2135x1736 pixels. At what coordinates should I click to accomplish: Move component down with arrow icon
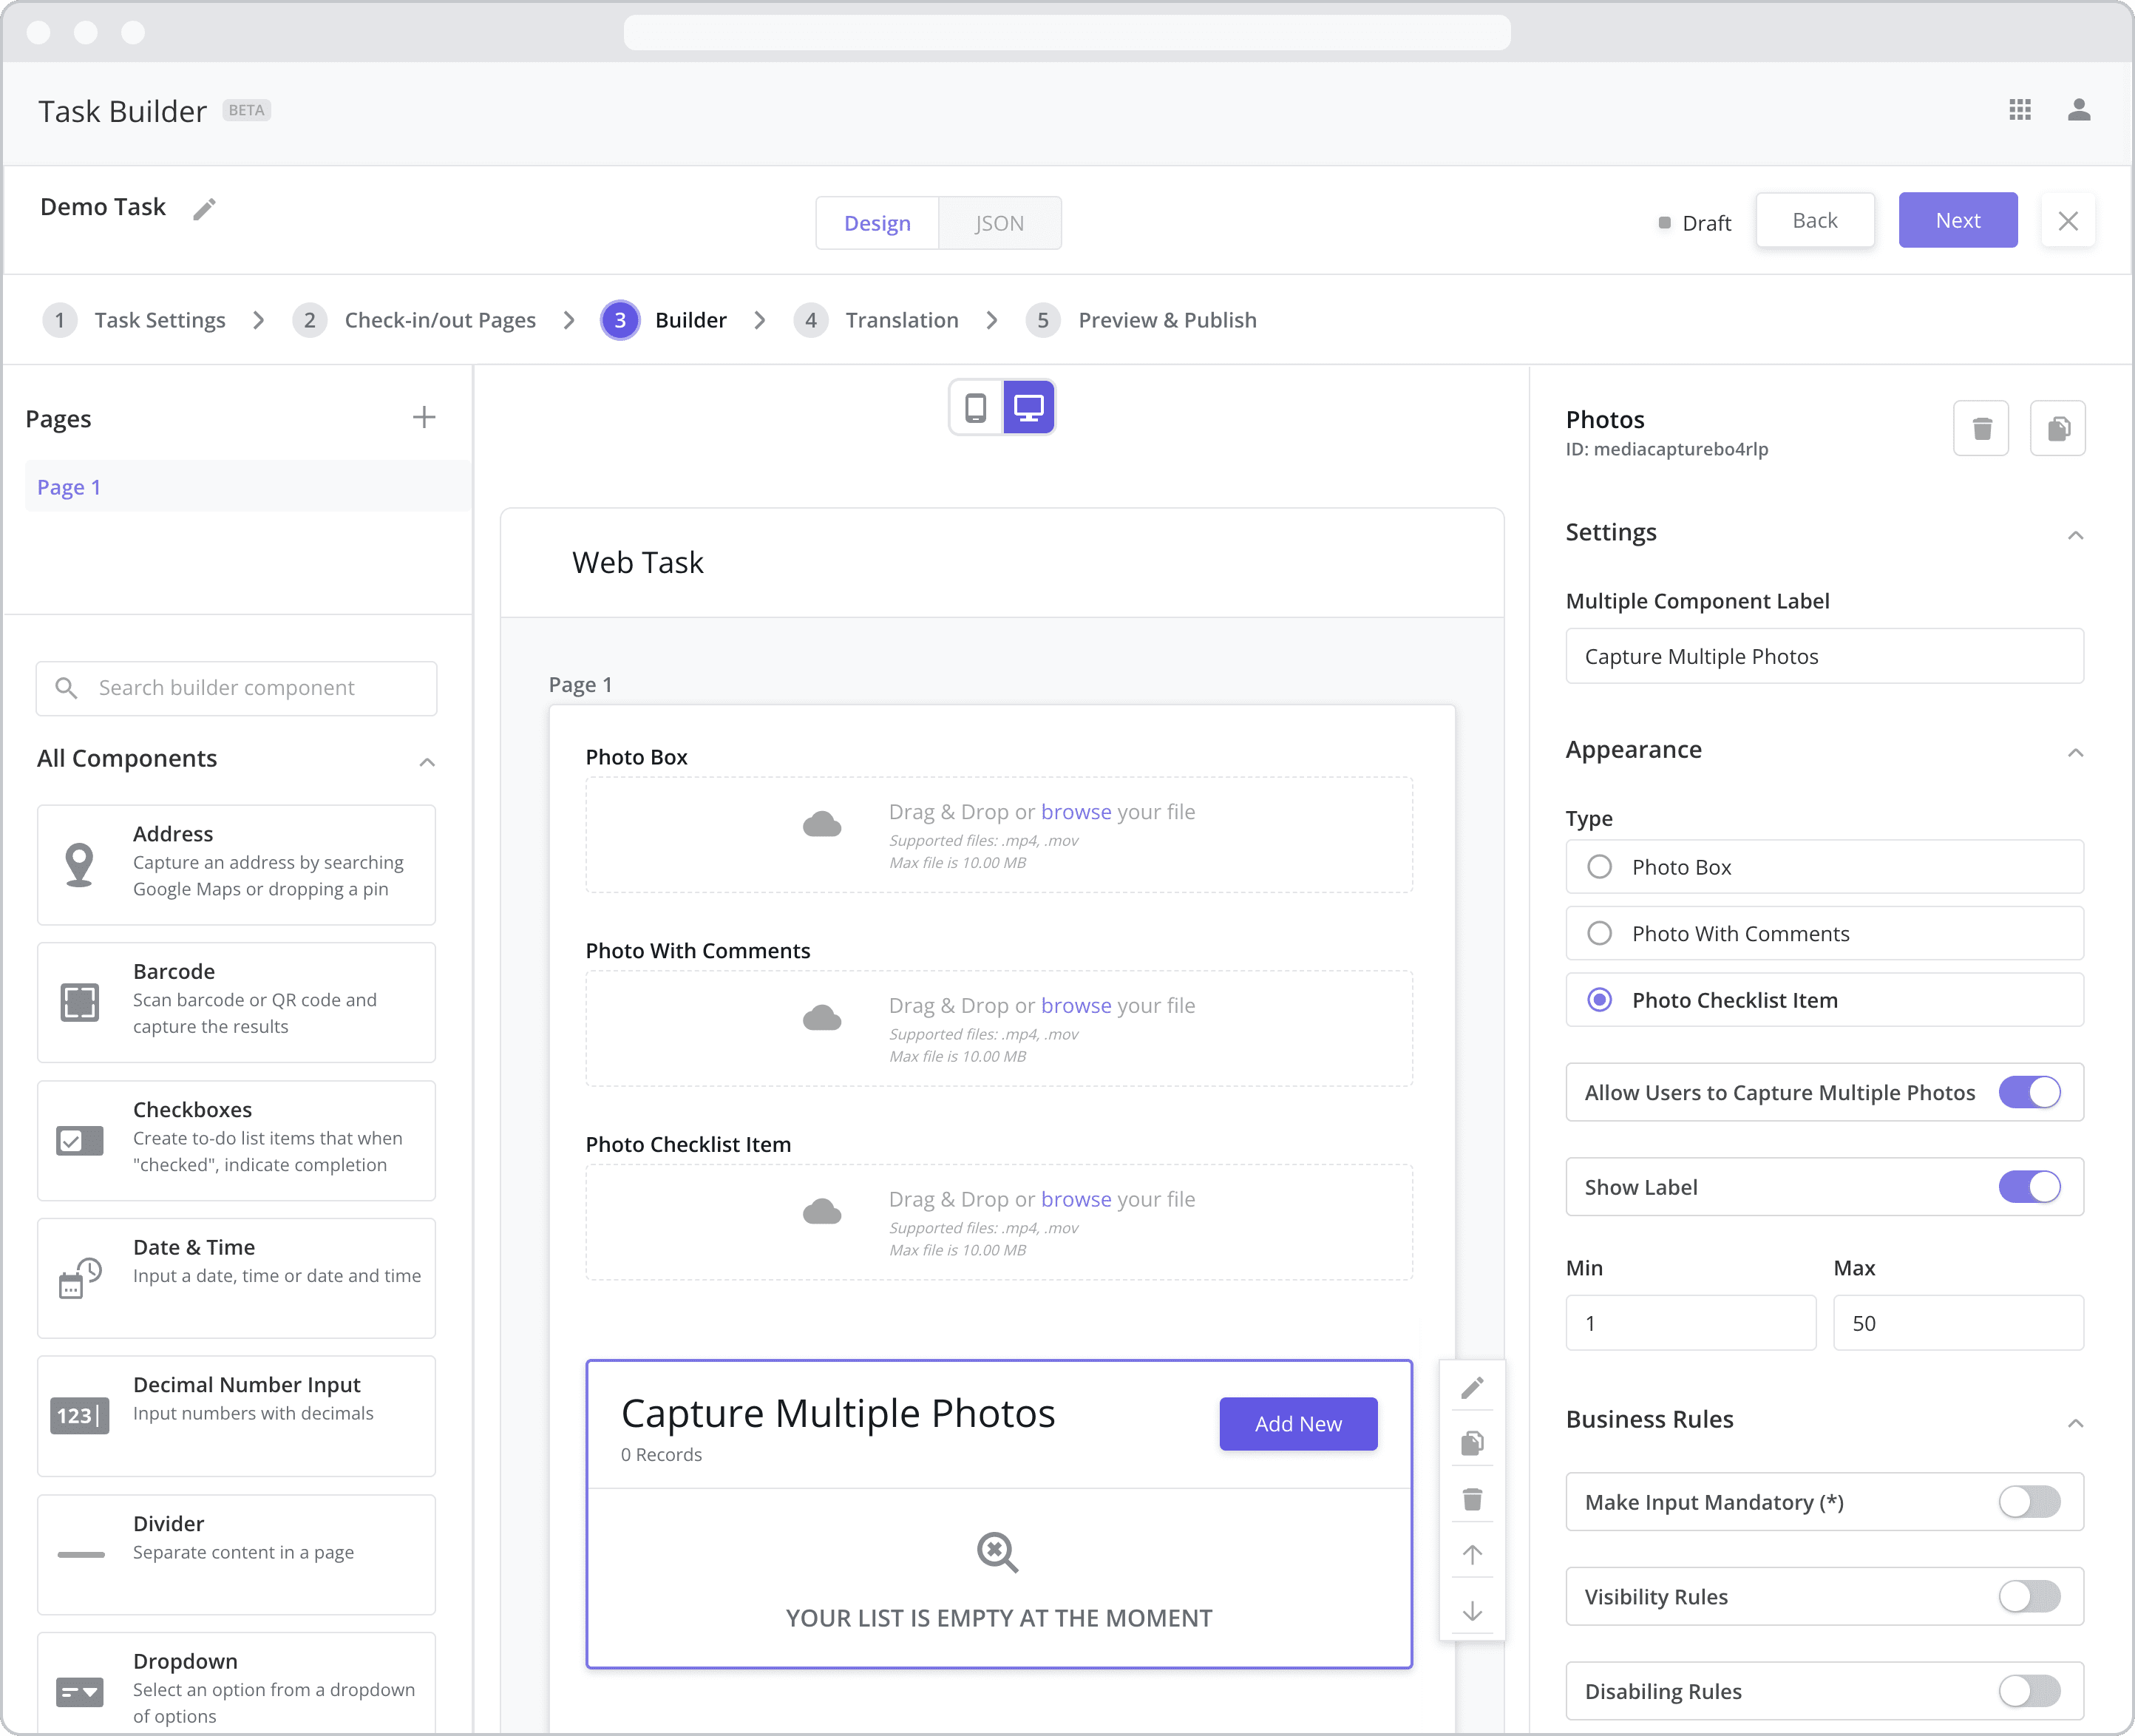pos(1472,1611)
